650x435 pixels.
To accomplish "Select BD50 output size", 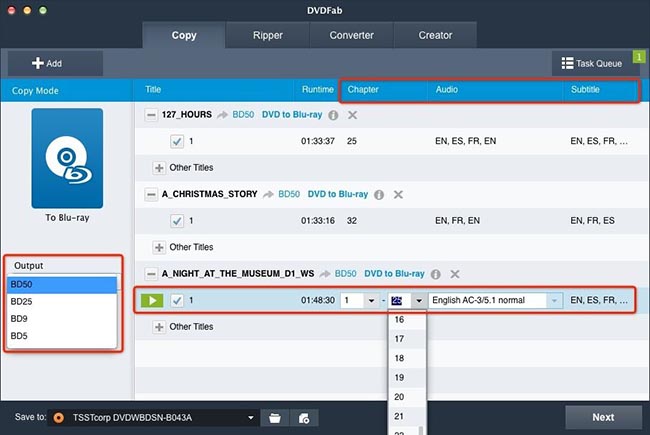I will (62, 284).
